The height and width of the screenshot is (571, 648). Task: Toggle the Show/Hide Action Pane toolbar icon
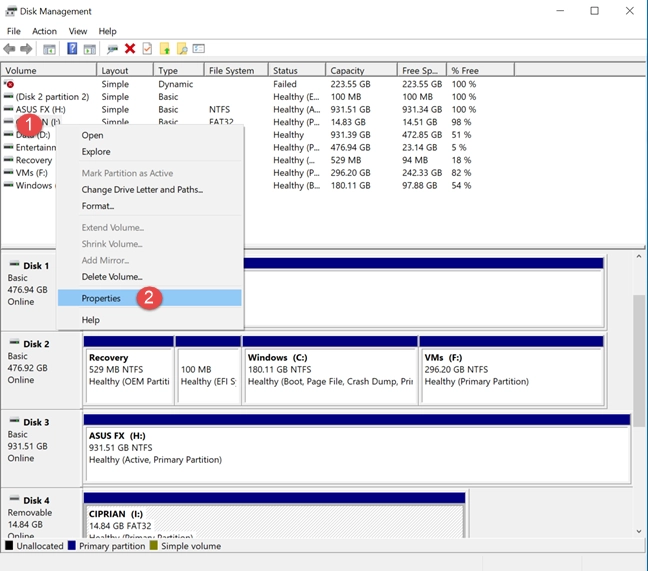pos(89,49)
